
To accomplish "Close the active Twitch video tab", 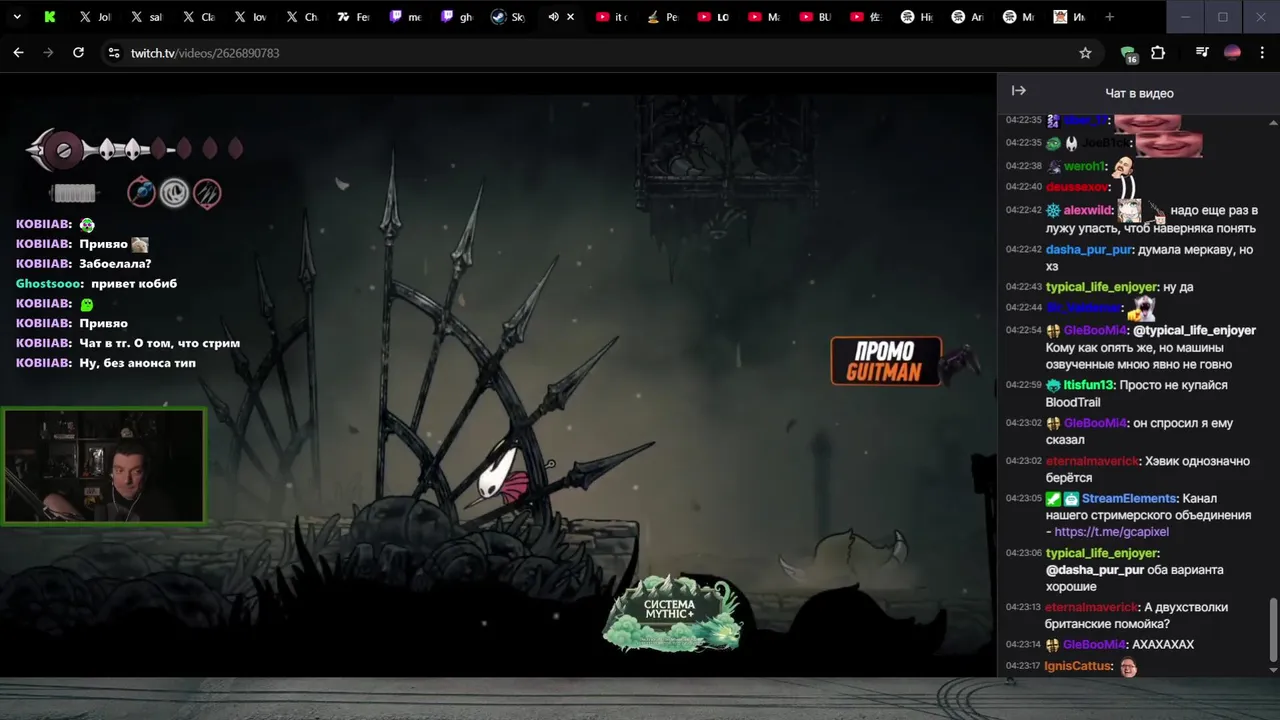I will coord(571,17).
